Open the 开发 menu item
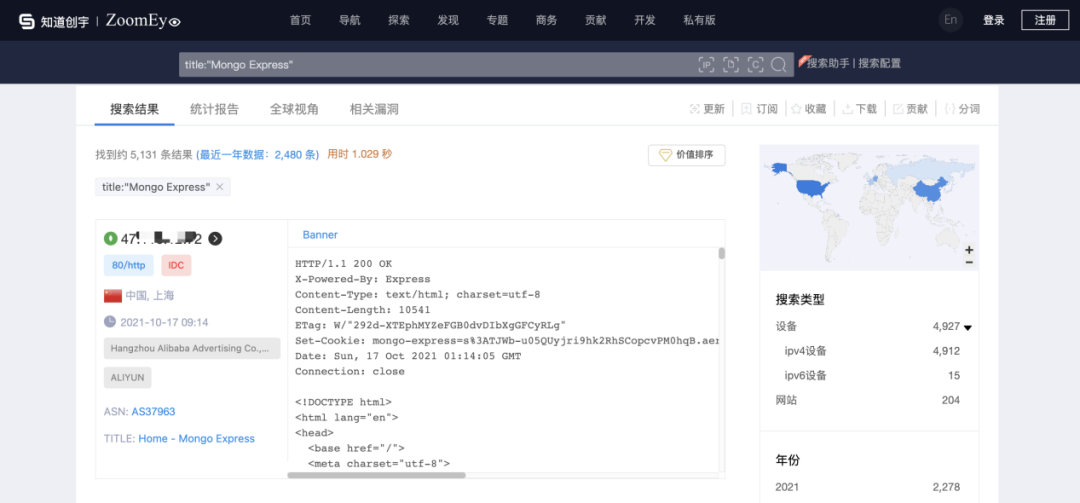Screen dimensions: 1080x503 click(645, 21)
